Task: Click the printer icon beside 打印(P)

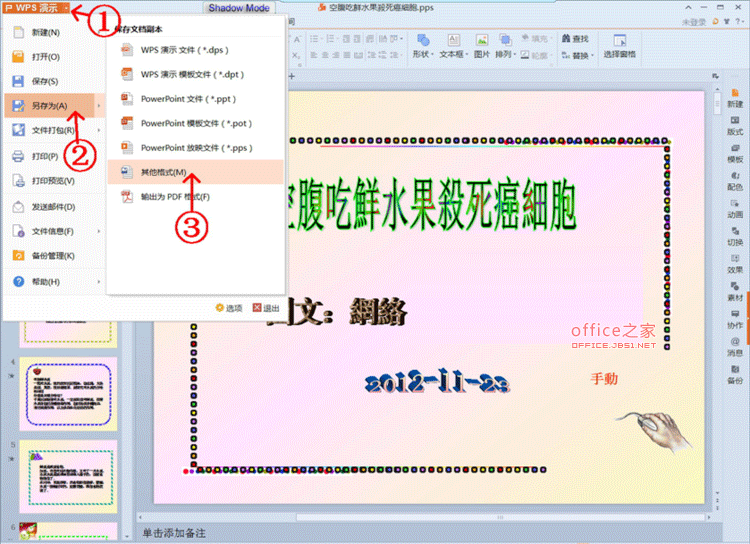Action: click(x=18, y=156)
